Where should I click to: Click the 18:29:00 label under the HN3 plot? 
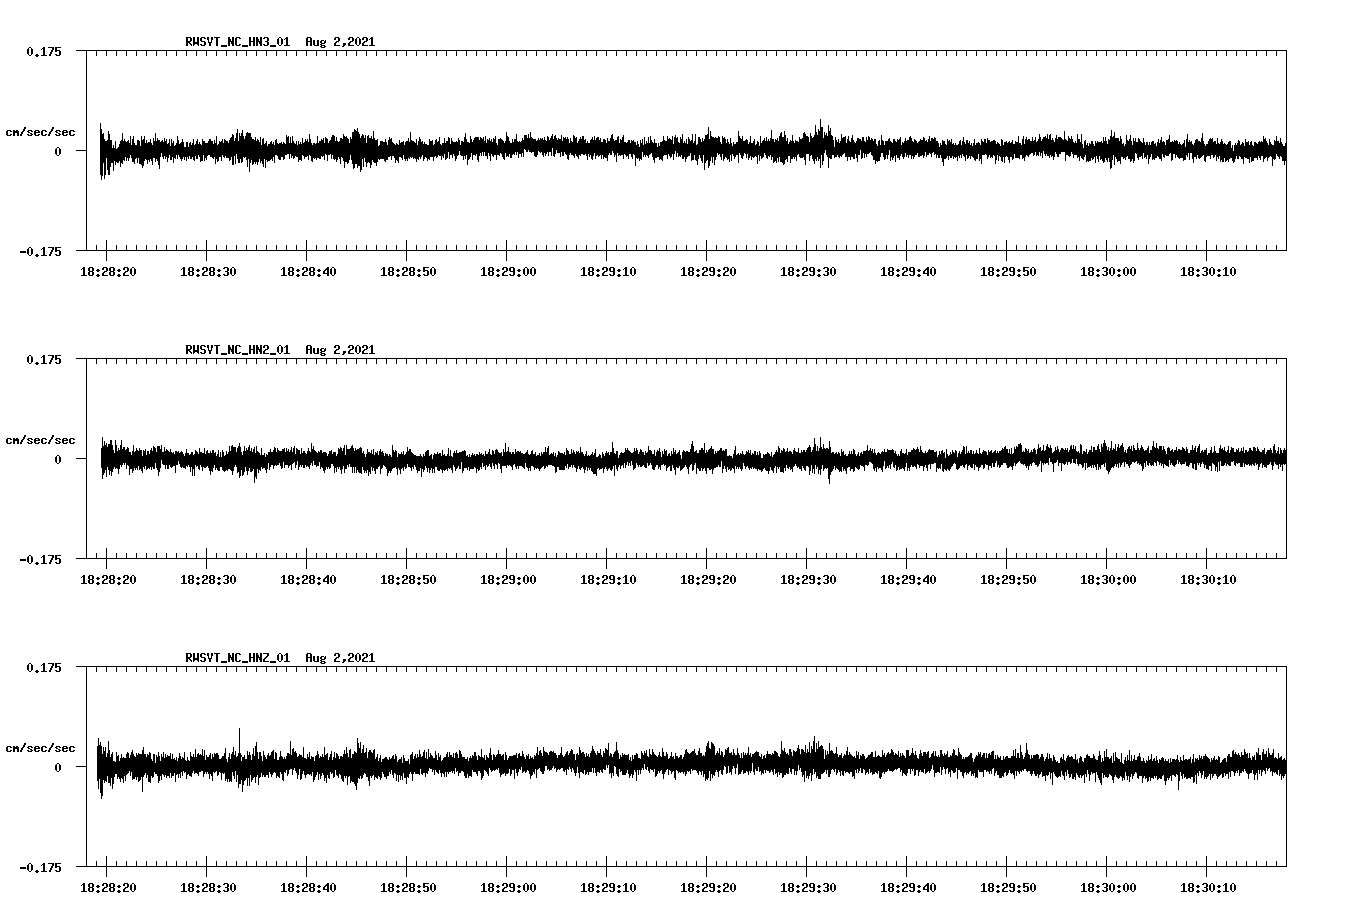point(508,272)
